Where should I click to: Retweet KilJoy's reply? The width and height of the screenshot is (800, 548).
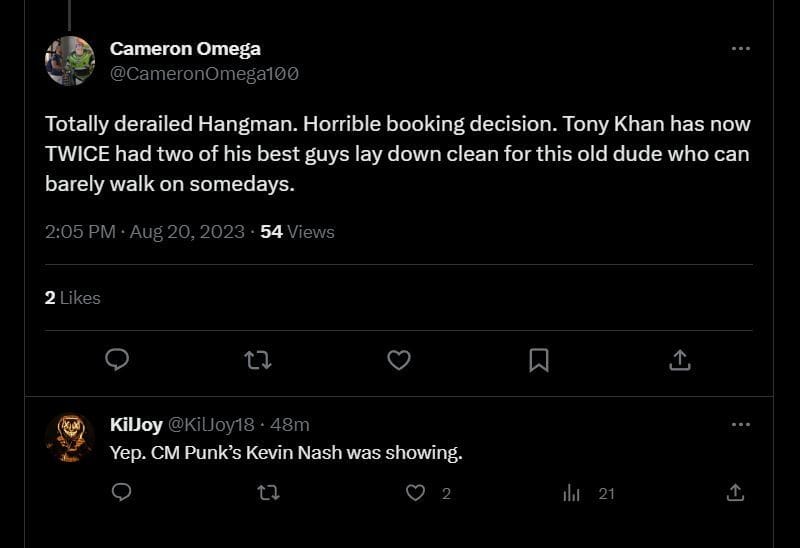click(269, 492)
